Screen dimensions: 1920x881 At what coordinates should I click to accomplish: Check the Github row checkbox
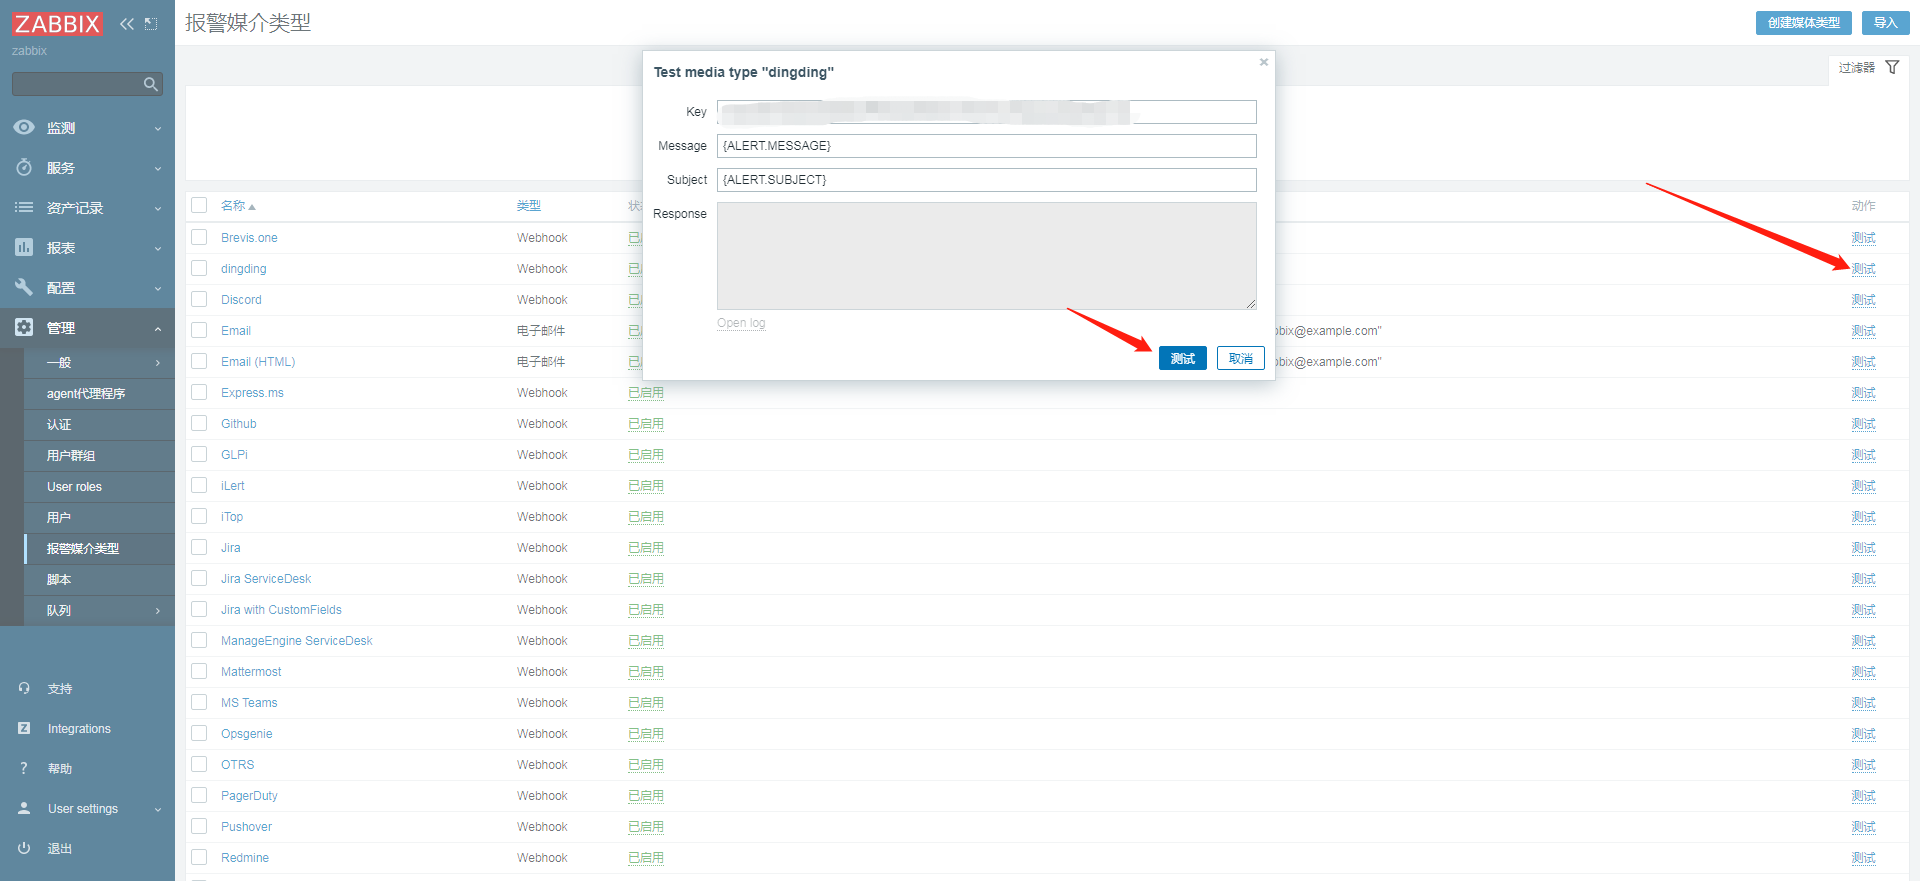click(x=199, y=423)
